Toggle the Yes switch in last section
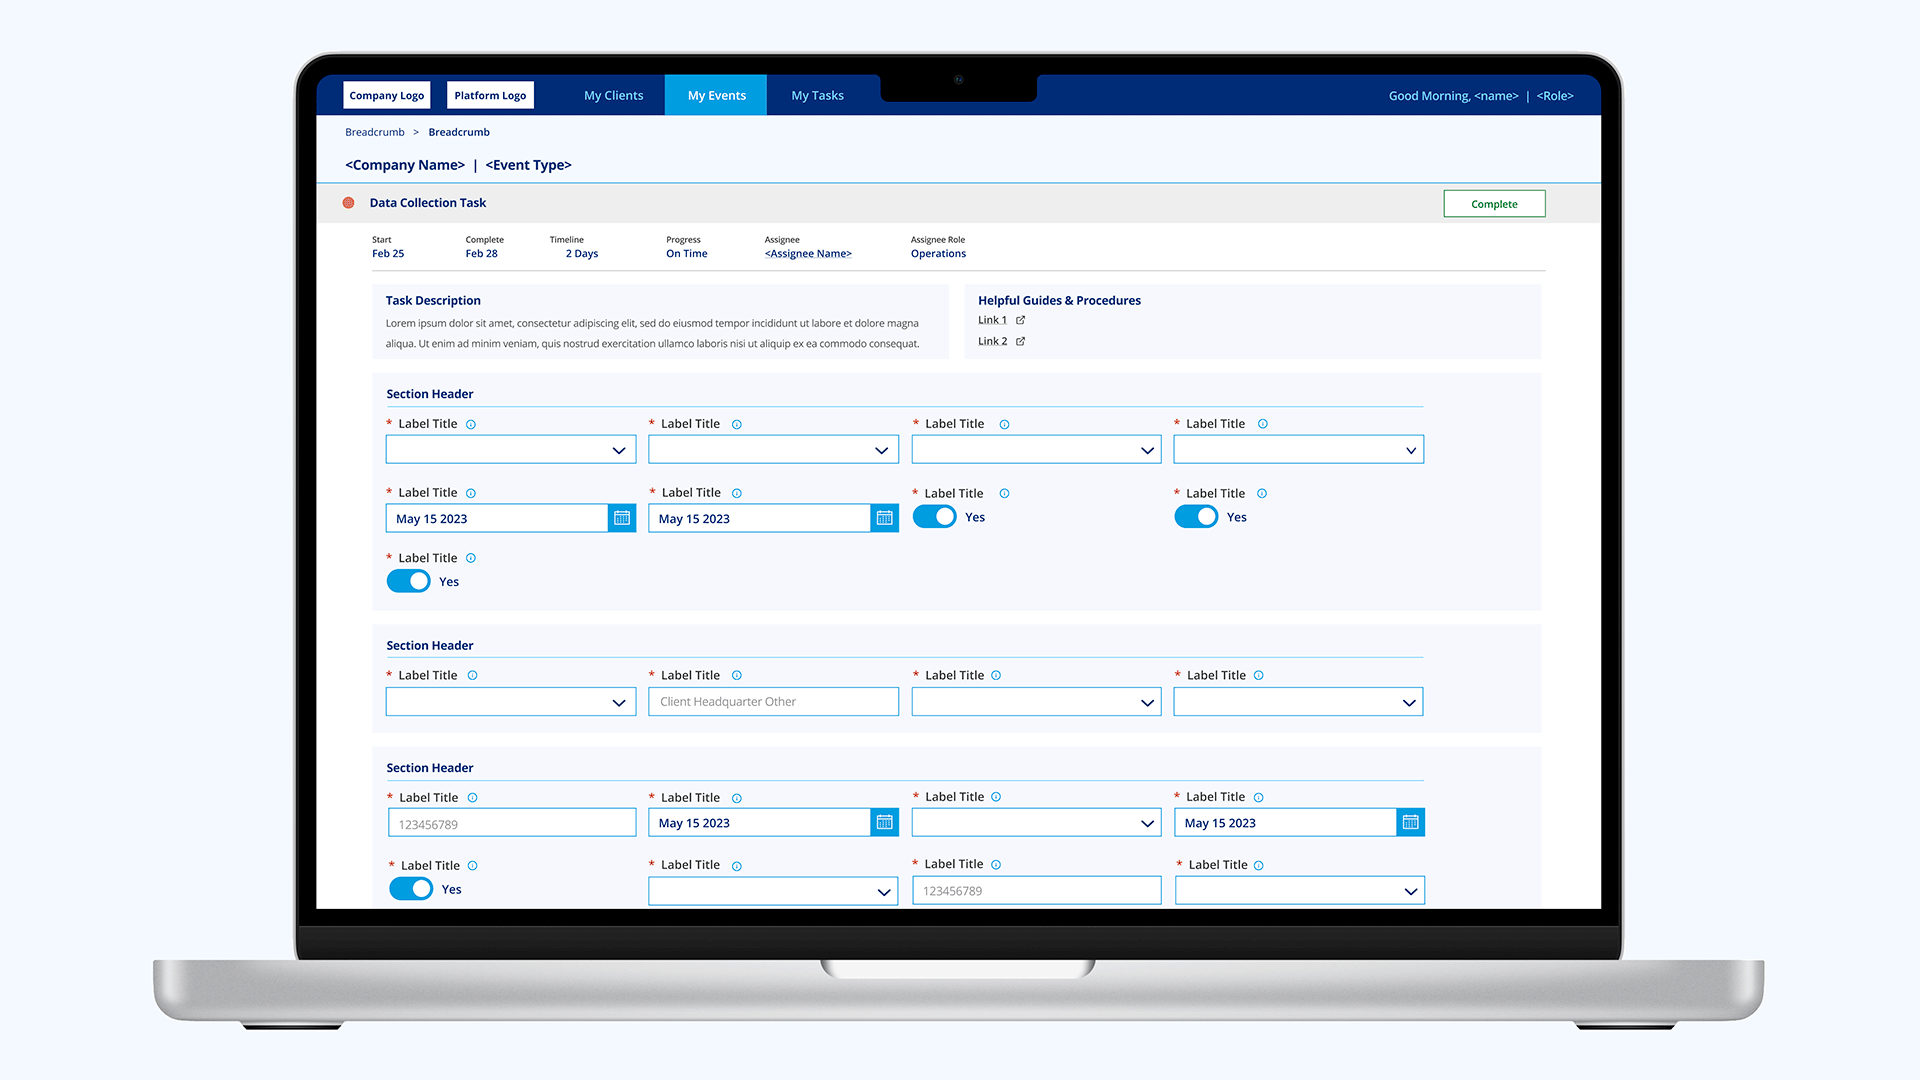Image resolution: width=1920 pixels, height=1080 pixels. coord(411,889)
